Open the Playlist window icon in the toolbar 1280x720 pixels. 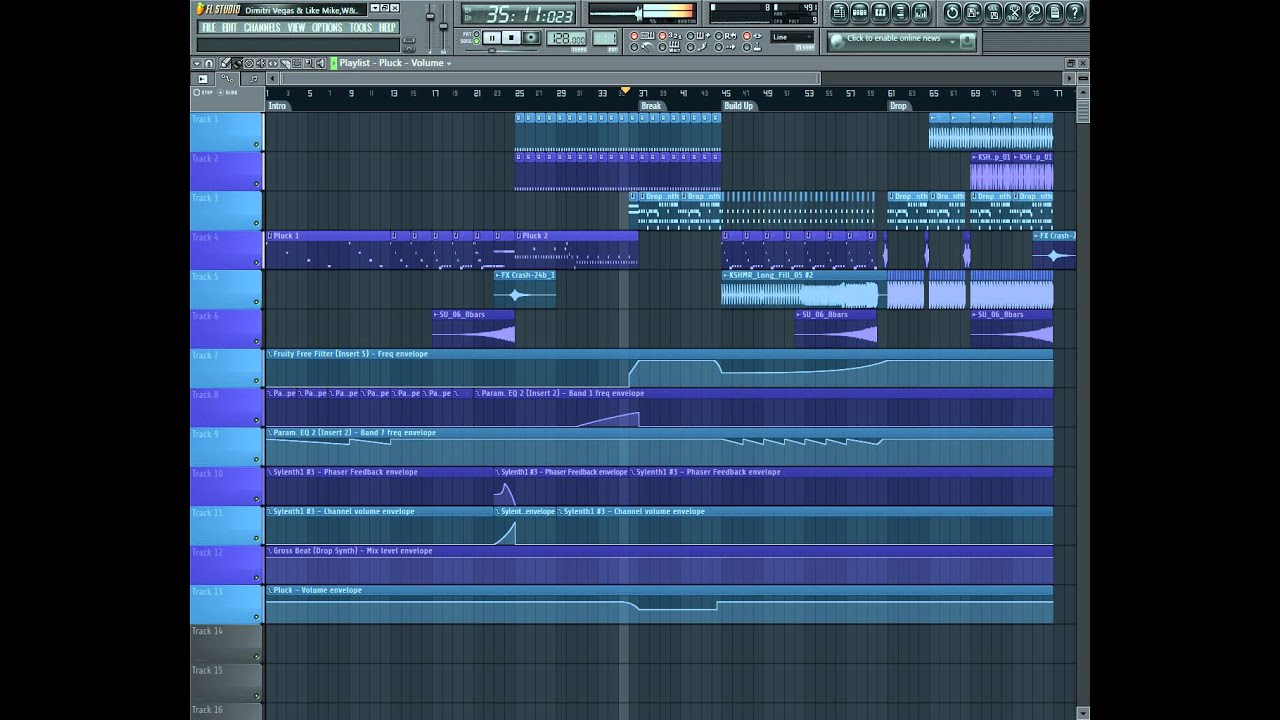[x=839, y=13]
